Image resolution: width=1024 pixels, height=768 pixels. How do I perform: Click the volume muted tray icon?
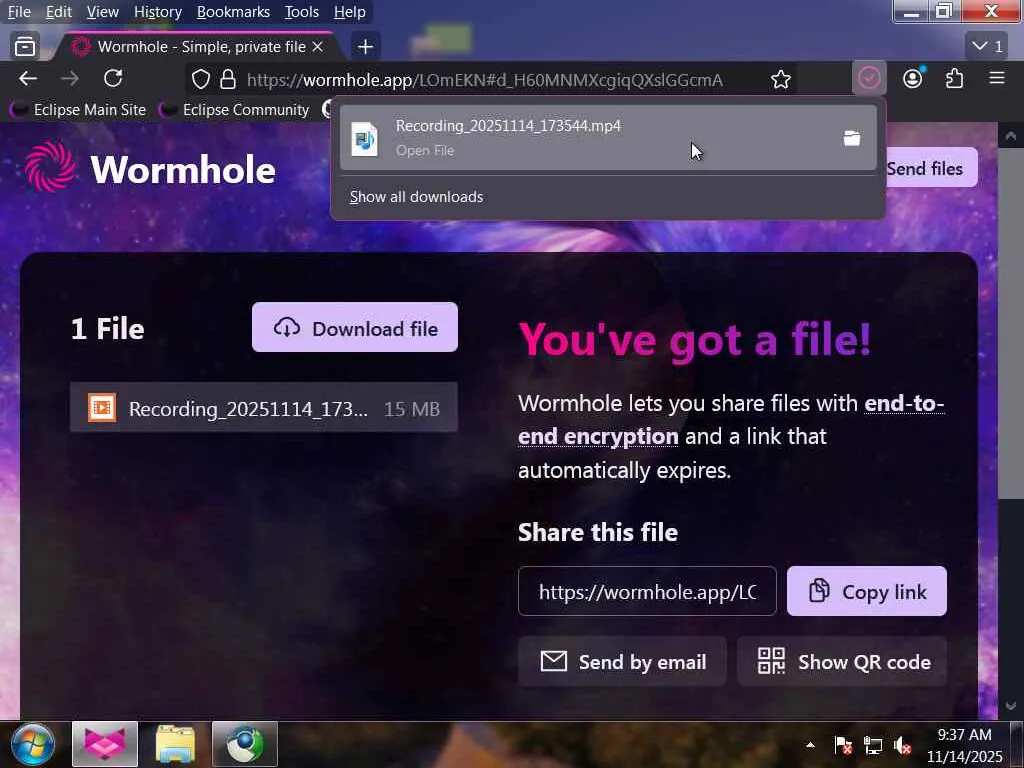click(903, 744)
